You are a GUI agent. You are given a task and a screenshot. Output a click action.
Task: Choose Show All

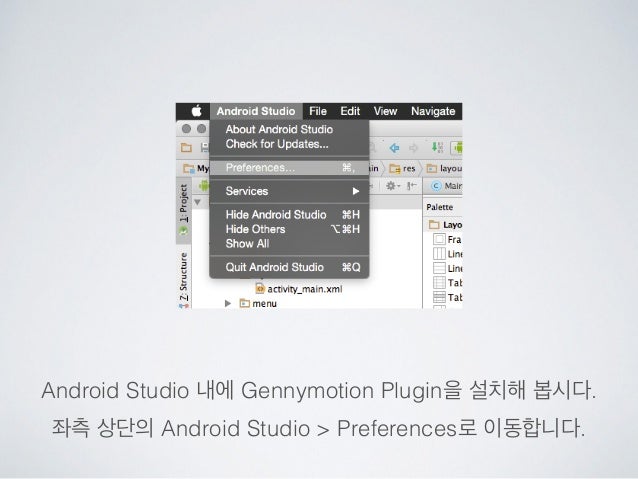point(289,244)
